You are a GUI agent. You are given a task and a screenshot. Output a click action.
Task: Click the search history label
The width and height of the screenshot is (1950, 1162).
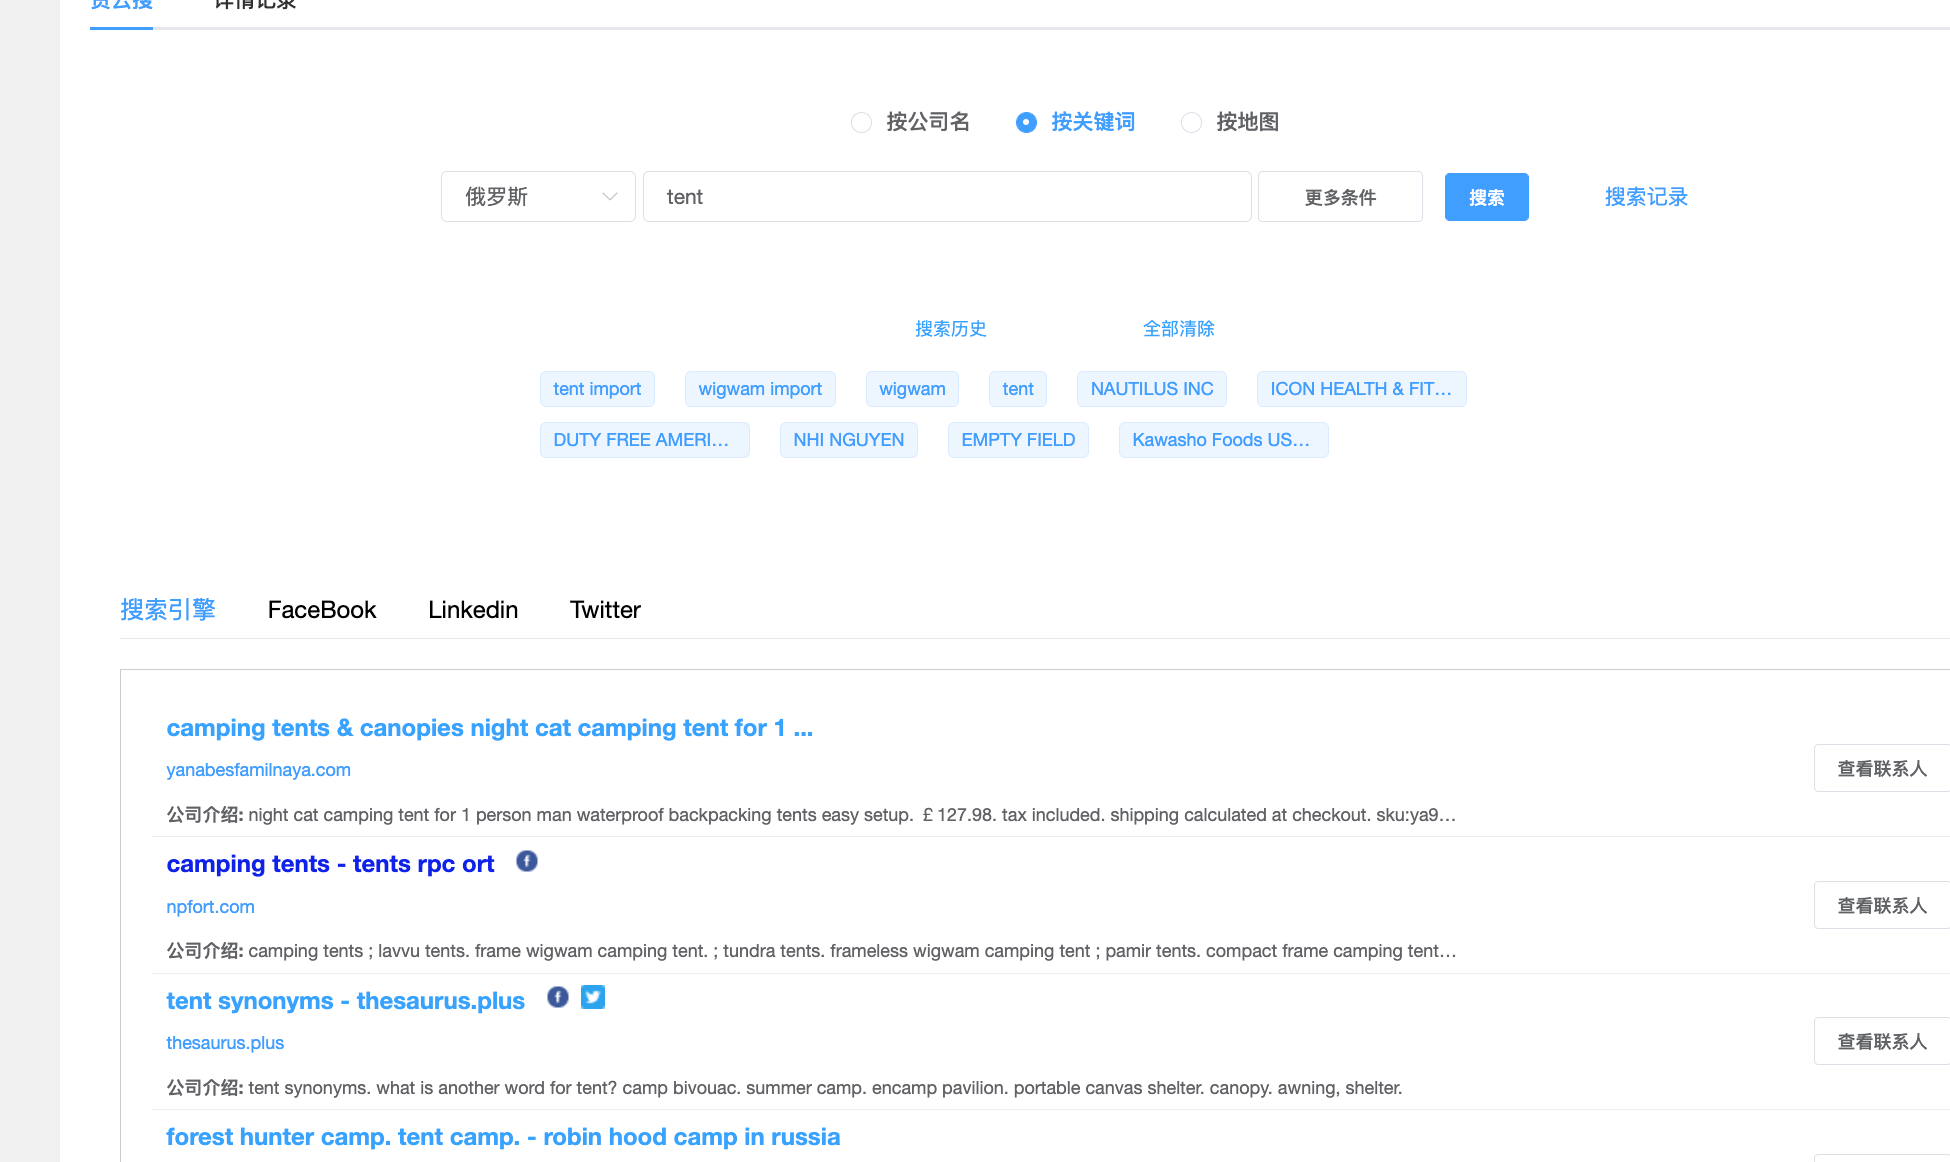tap(950, 329)
